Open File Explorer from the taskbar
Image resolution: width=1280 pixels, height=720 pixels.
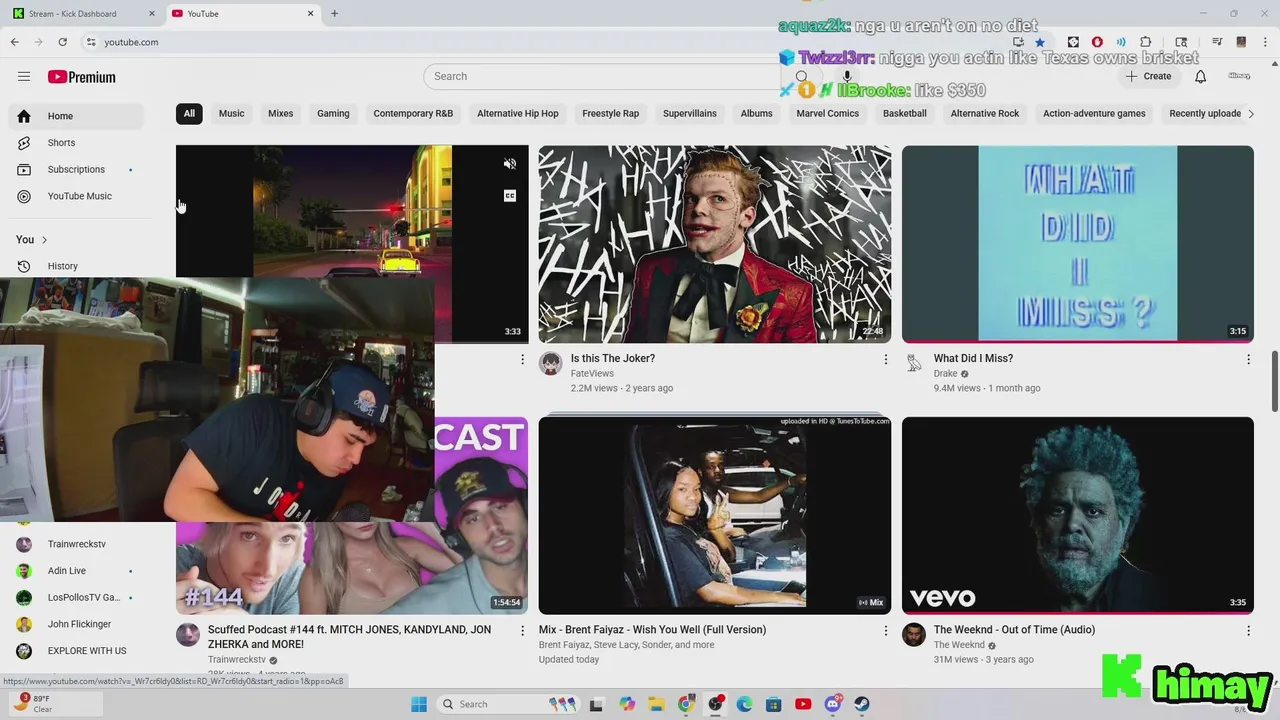655,704
